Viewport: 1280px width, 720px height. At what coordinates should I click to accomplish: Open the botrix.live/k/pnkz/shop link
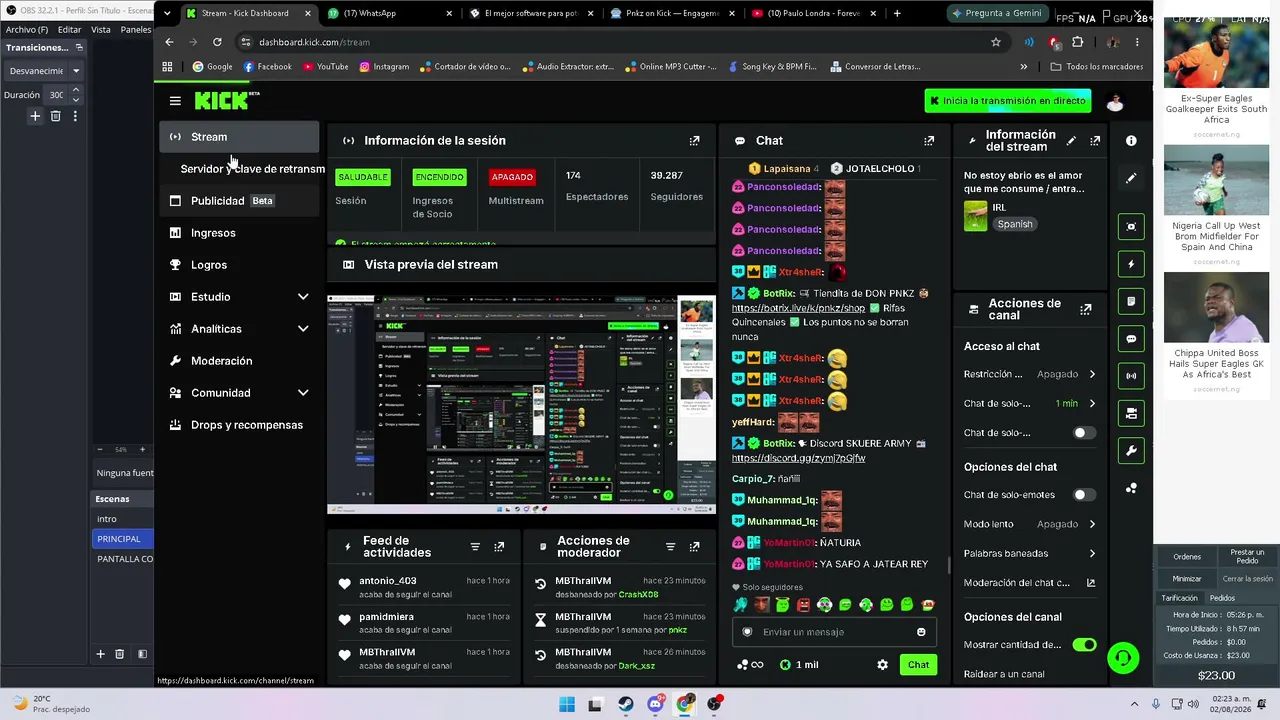click(x=798, y=308)
